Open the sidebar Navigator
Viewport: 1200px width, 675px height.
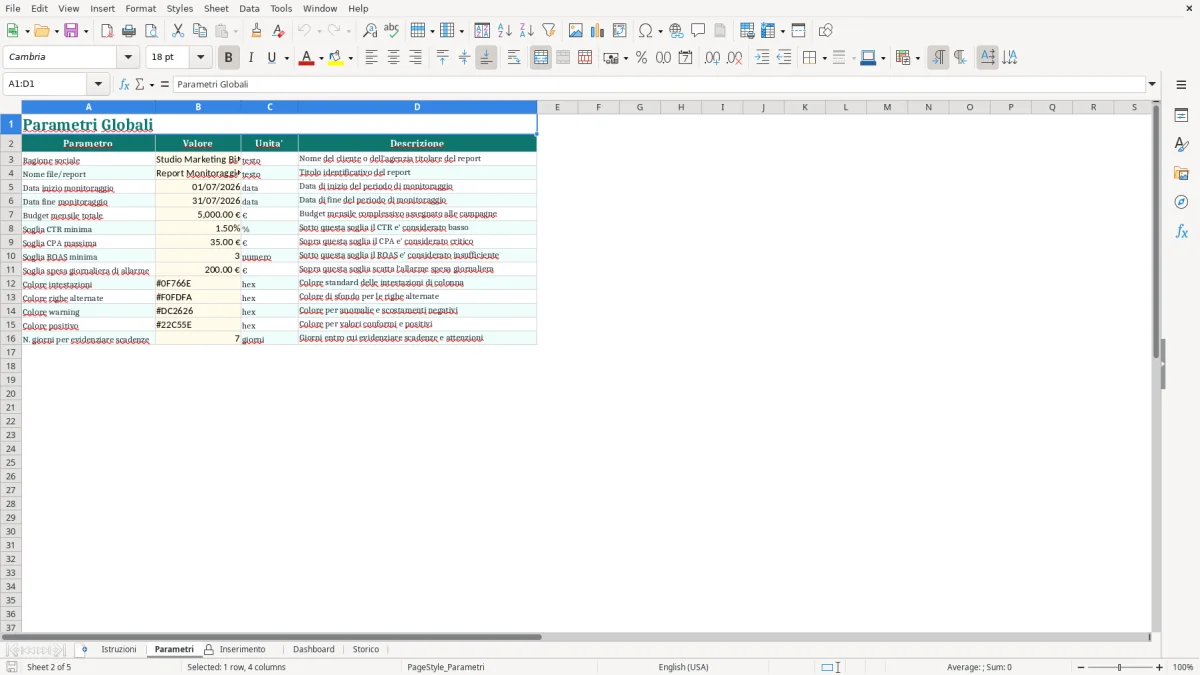pyautogui.click(x=1181, y=203)
